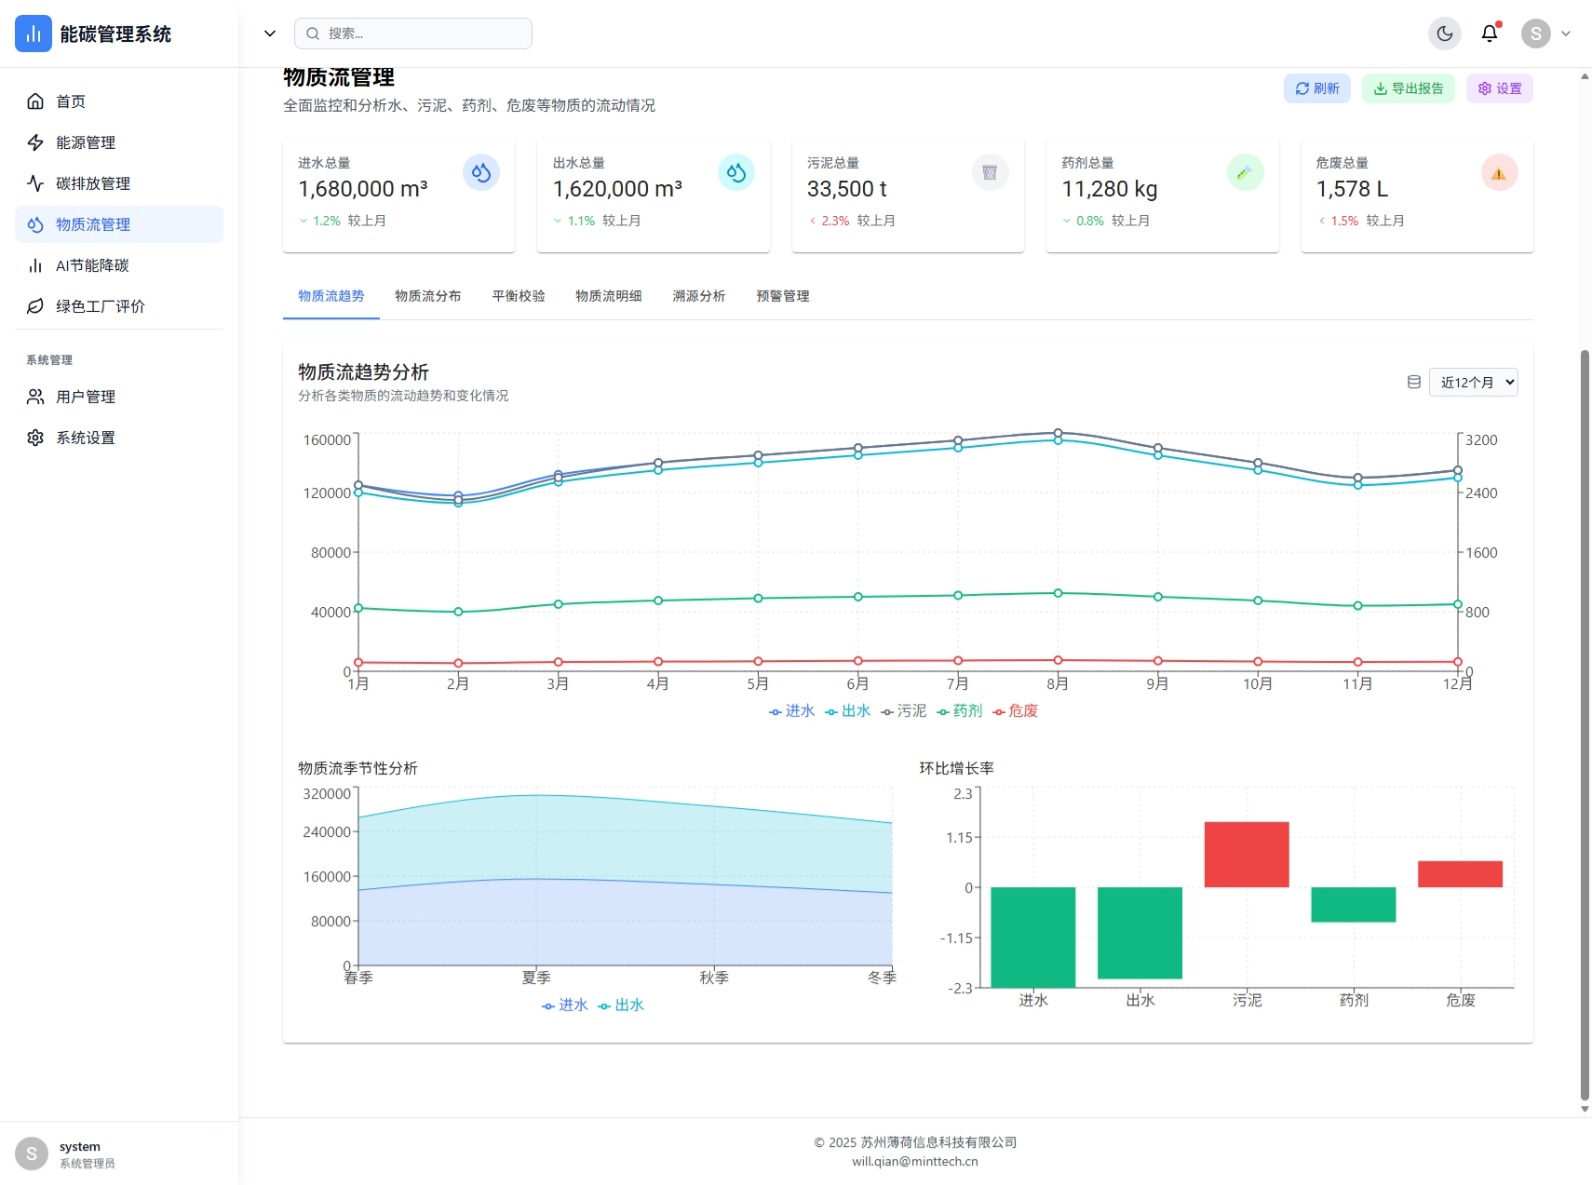
Task: Toggle 危废 series in trend legend
Action: [1015, 711]
